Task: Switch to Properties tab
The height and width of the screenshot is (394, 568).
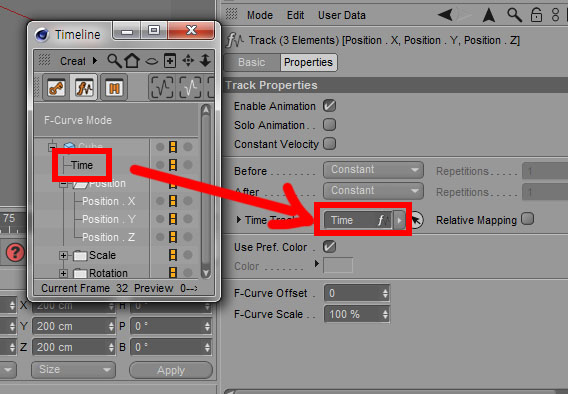Action: [x=308, y=62]
